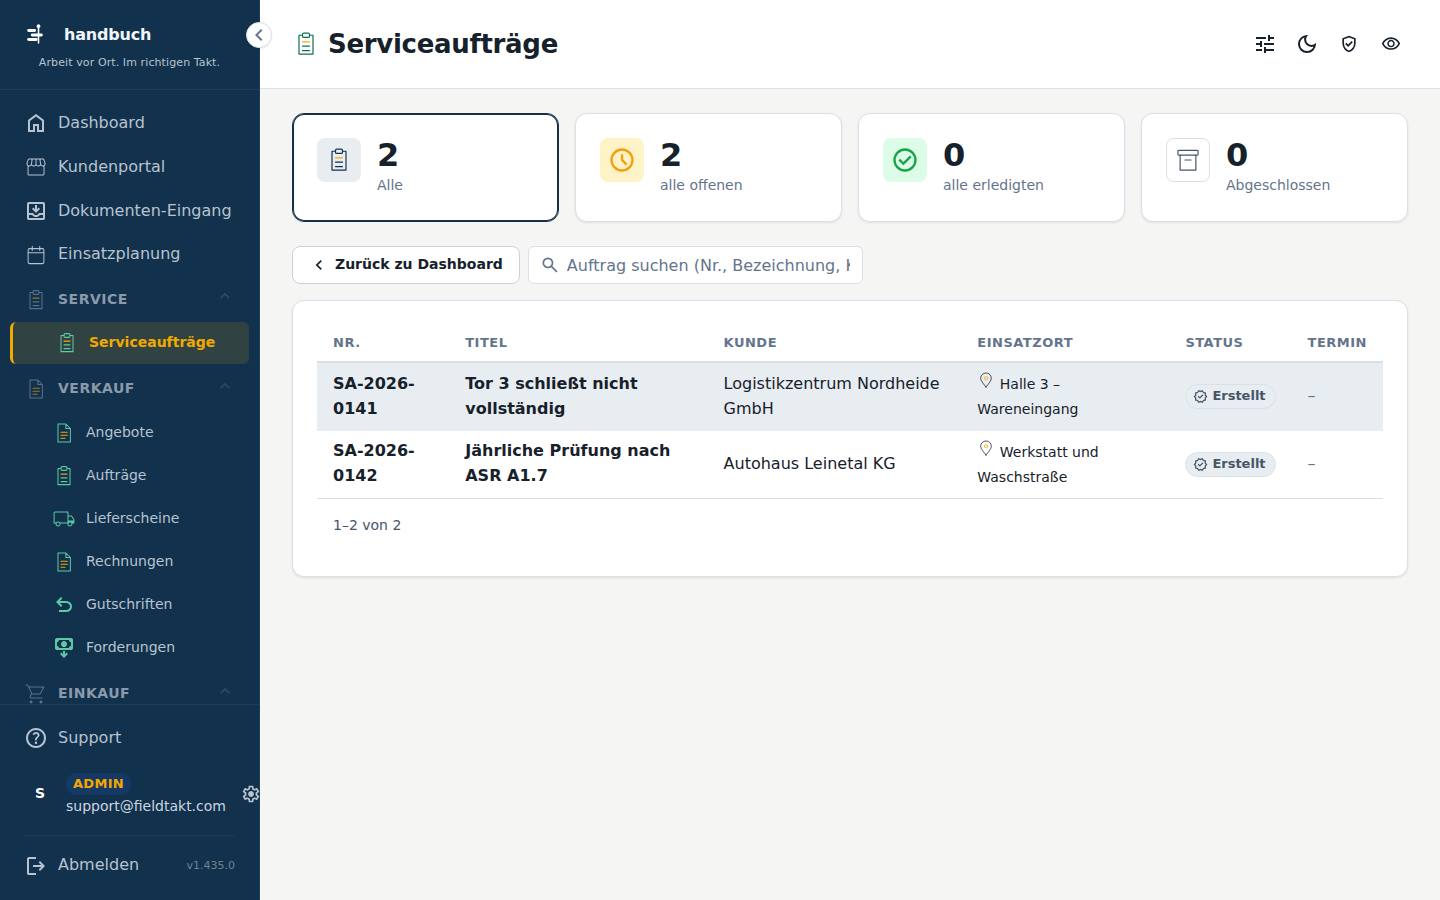The width and height of the screenshot is (1440, 900).
Task: Open Einsatzplanung in the sidebar
Action: [x=130, y=254]
